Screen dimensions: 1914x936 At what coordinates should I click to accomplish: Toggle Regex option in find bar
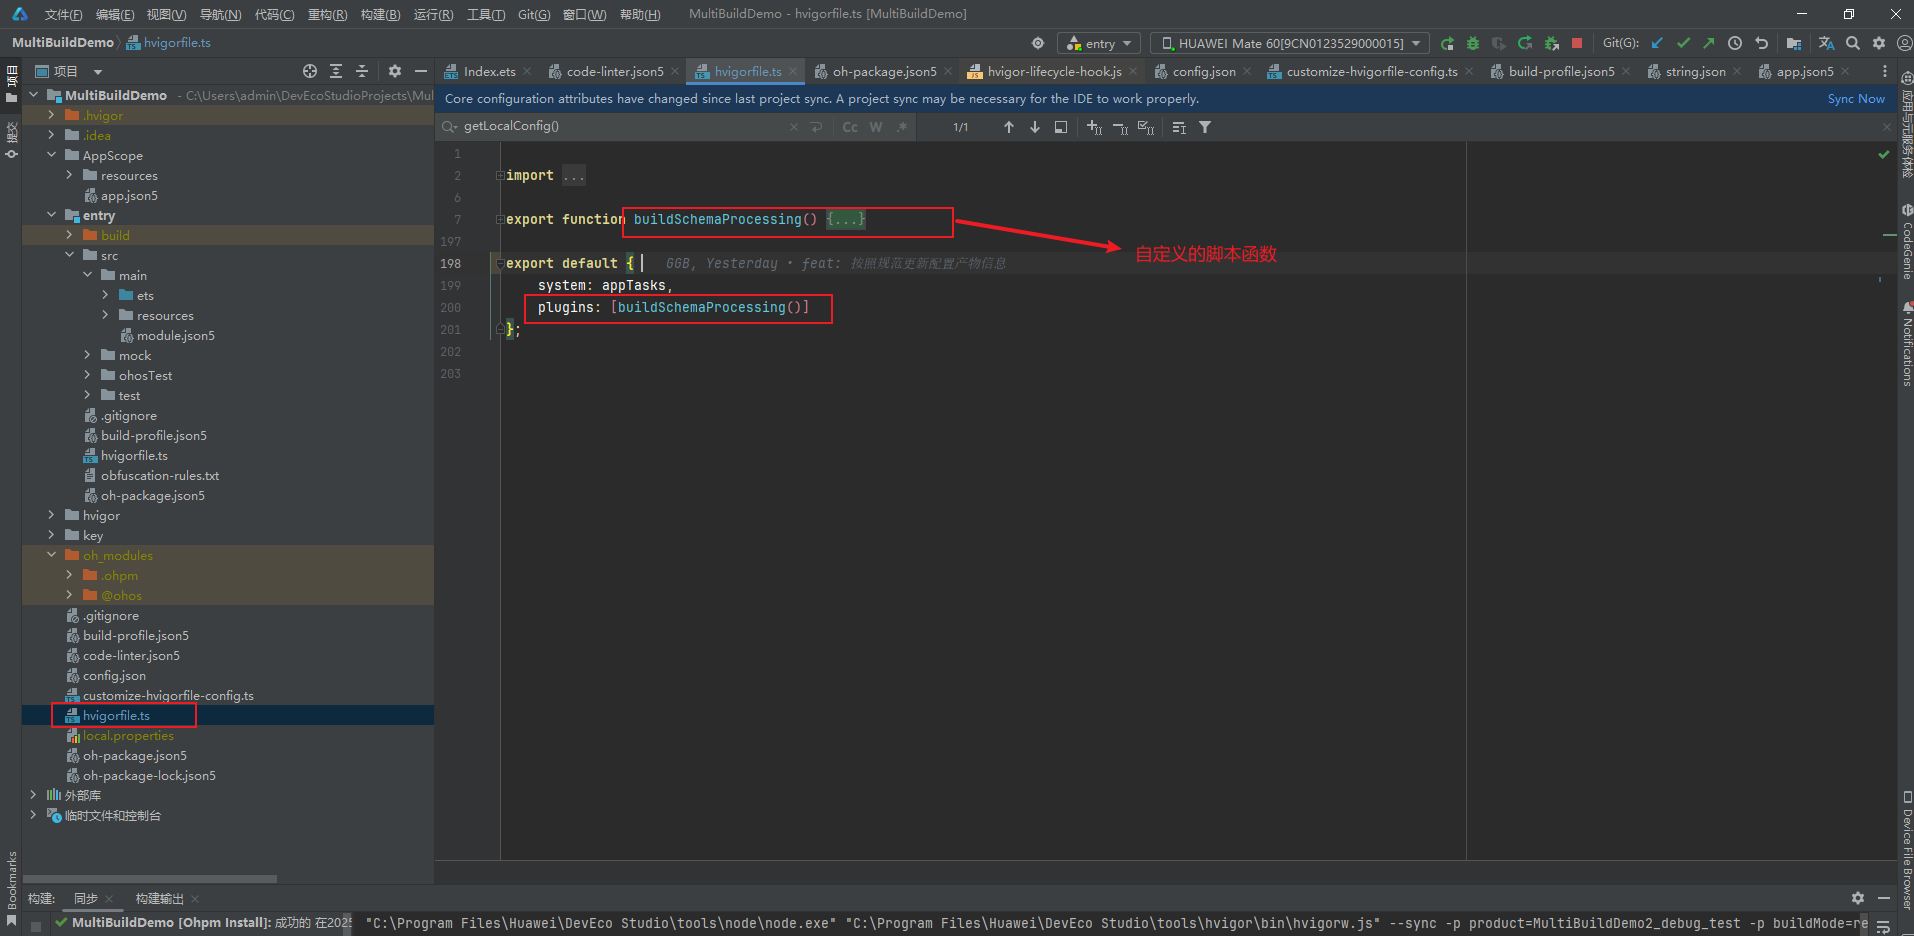click(902, 127)
